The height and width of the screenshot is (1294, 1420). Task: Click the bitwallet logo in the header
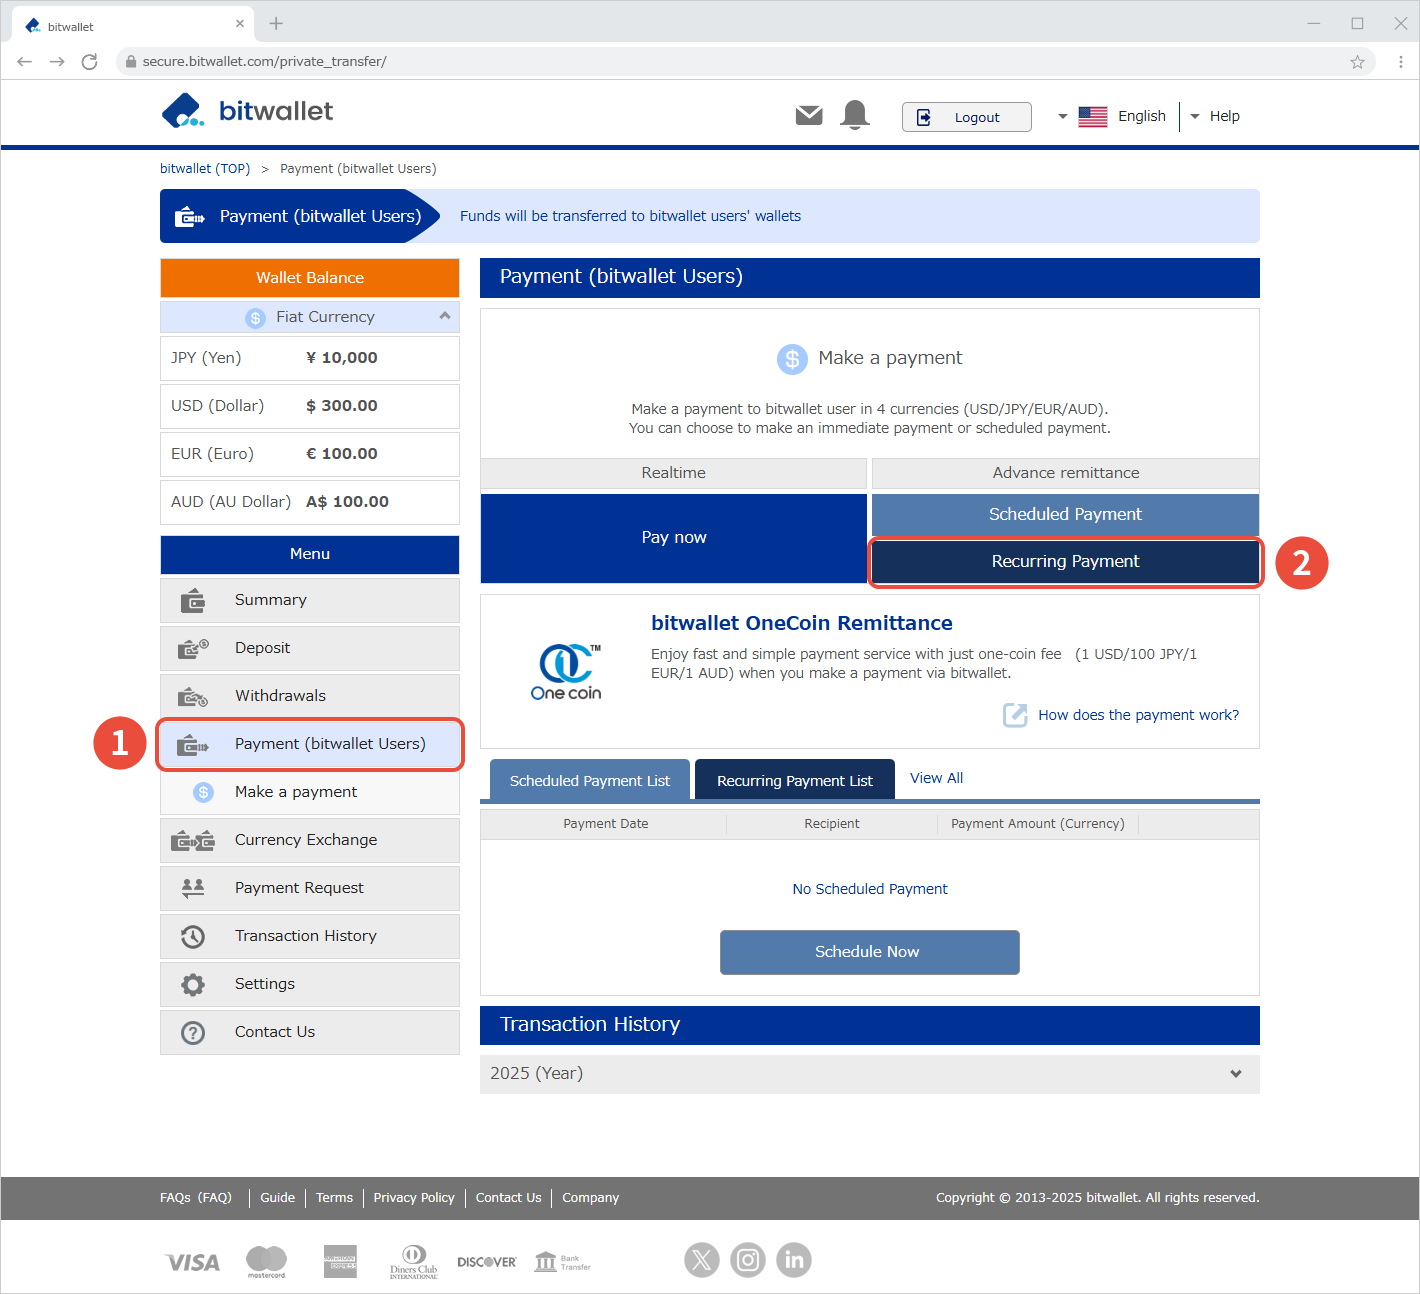pyautogui.click(x=247, y=111)
